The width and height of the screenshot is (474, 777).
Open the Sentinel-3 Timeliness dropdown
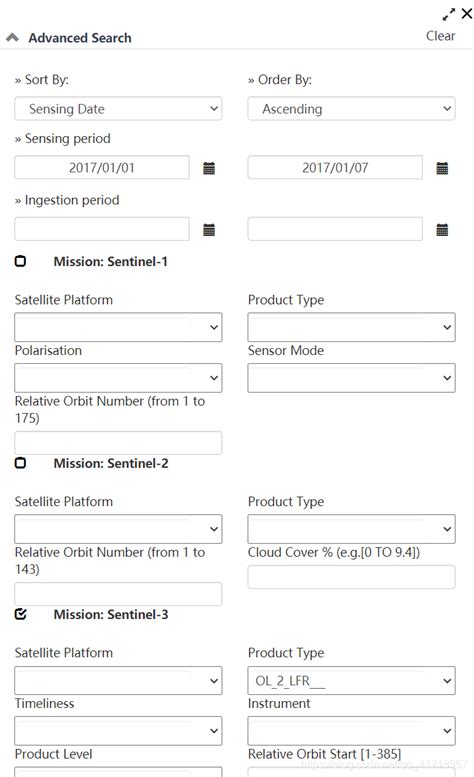118,731
